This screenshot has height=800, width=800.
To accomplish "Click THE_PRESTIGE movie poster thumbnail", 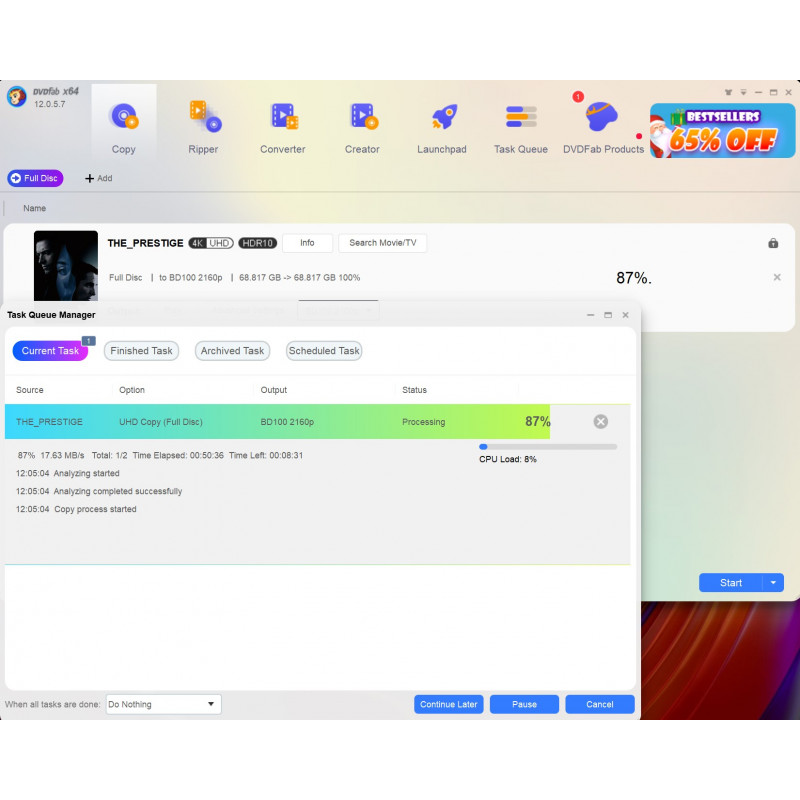I will coord(66,265).
